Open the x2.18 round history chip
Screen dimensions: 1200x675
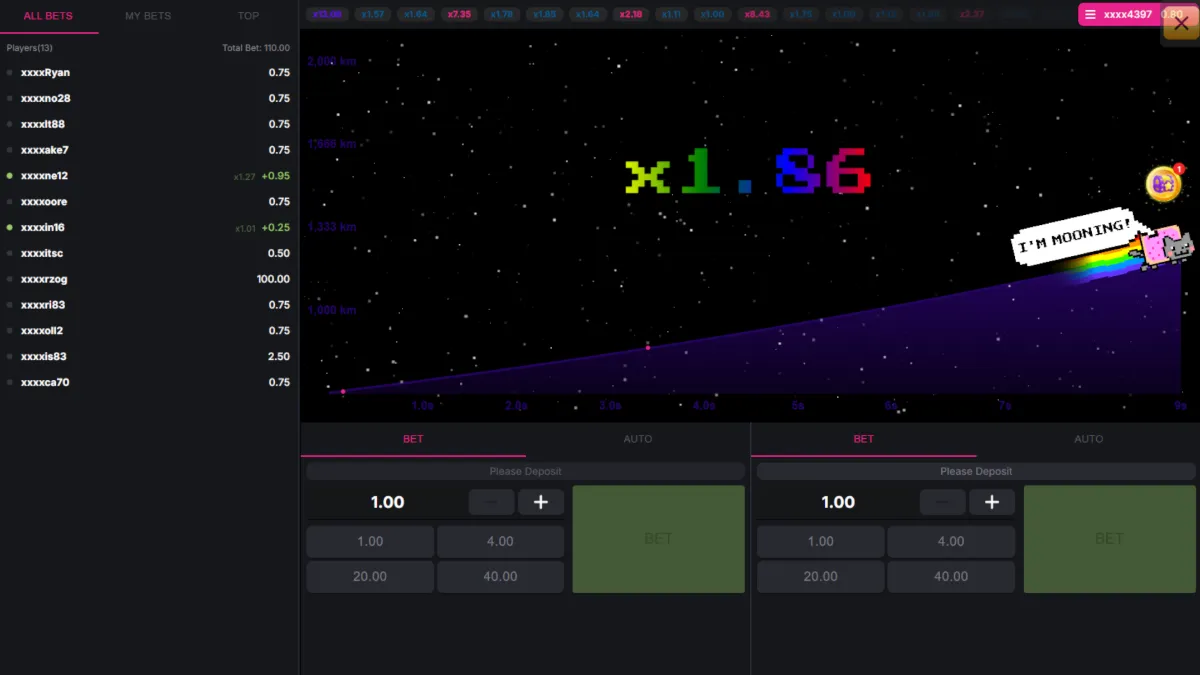(631, 14)
